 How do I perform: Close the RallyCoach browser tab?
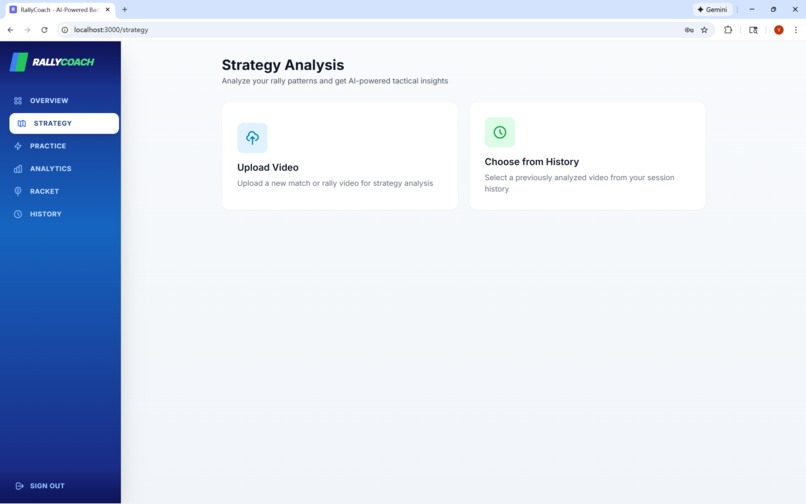click(x=107, y=9)
